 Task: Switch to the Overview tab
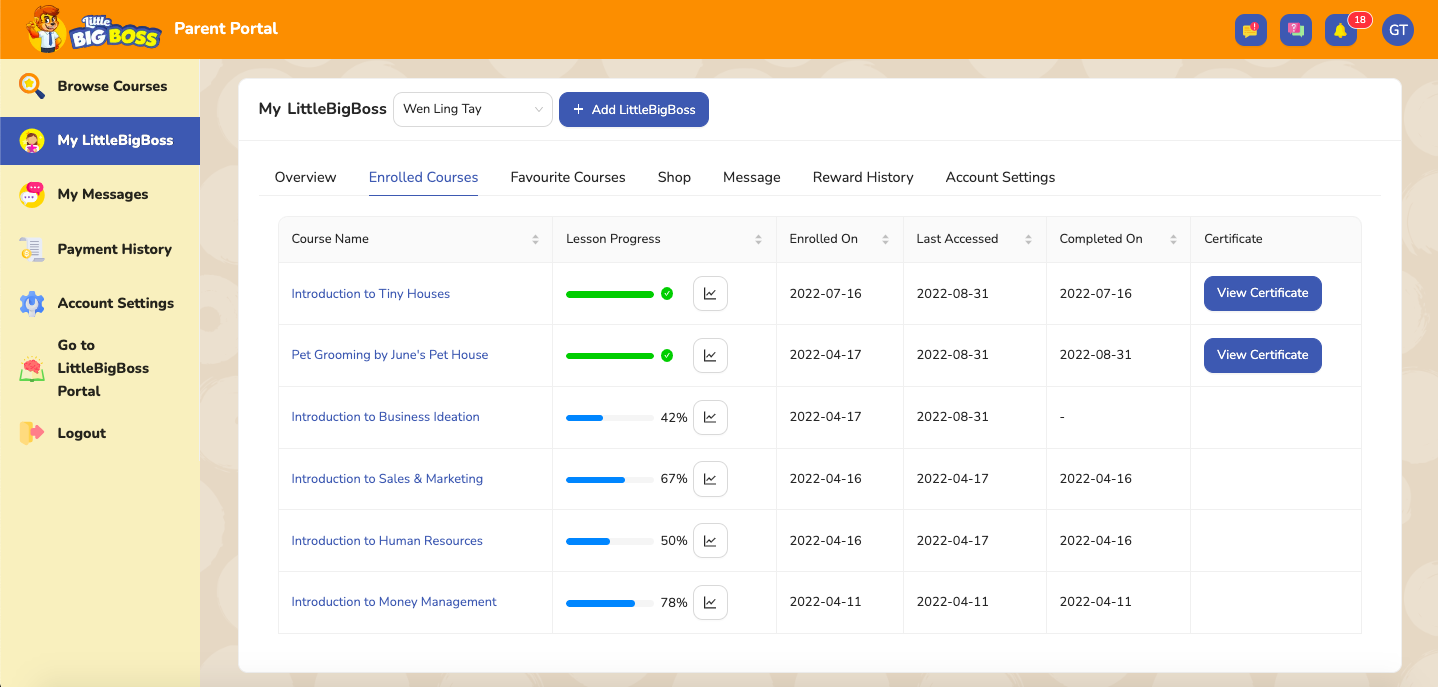click(x=305, y=177)
